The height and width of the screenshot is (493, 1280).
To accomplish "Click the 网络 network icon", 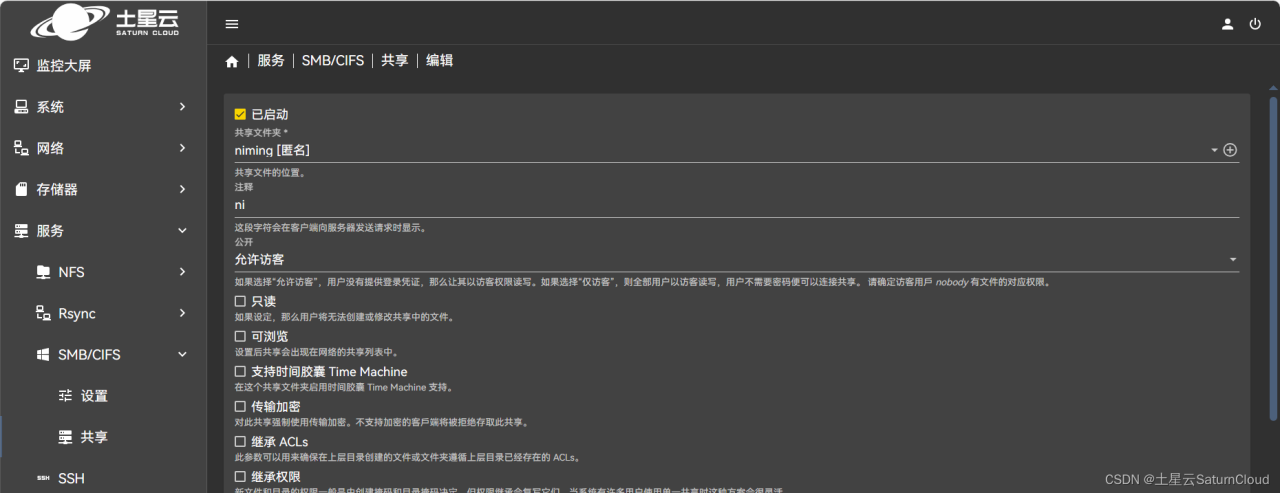I will [x=21, y=148].
